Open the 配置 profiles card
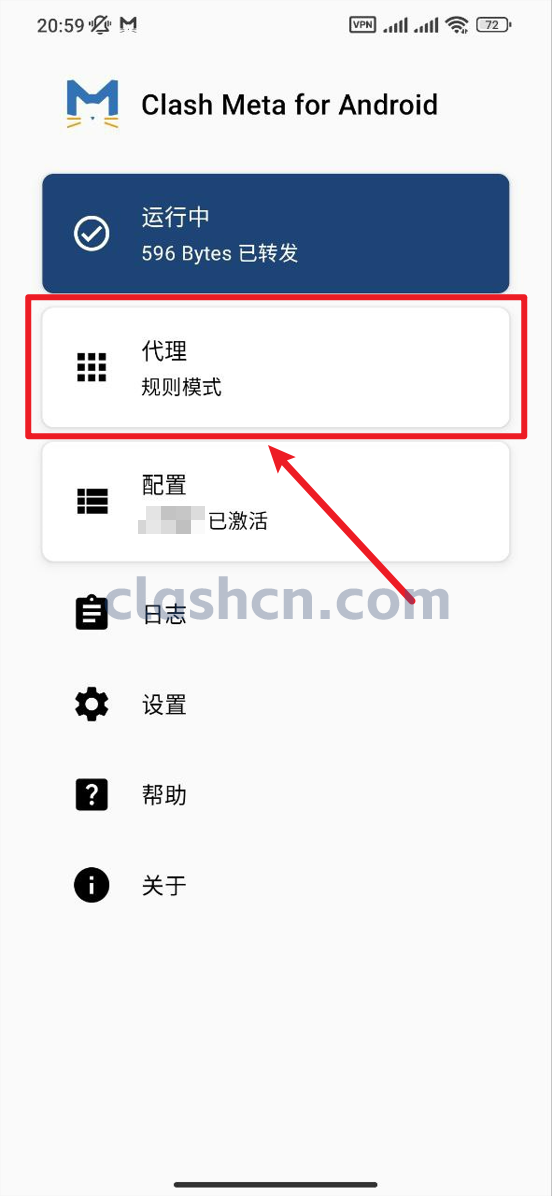The height and width of the screenshot is (1196, 552). 275,502
